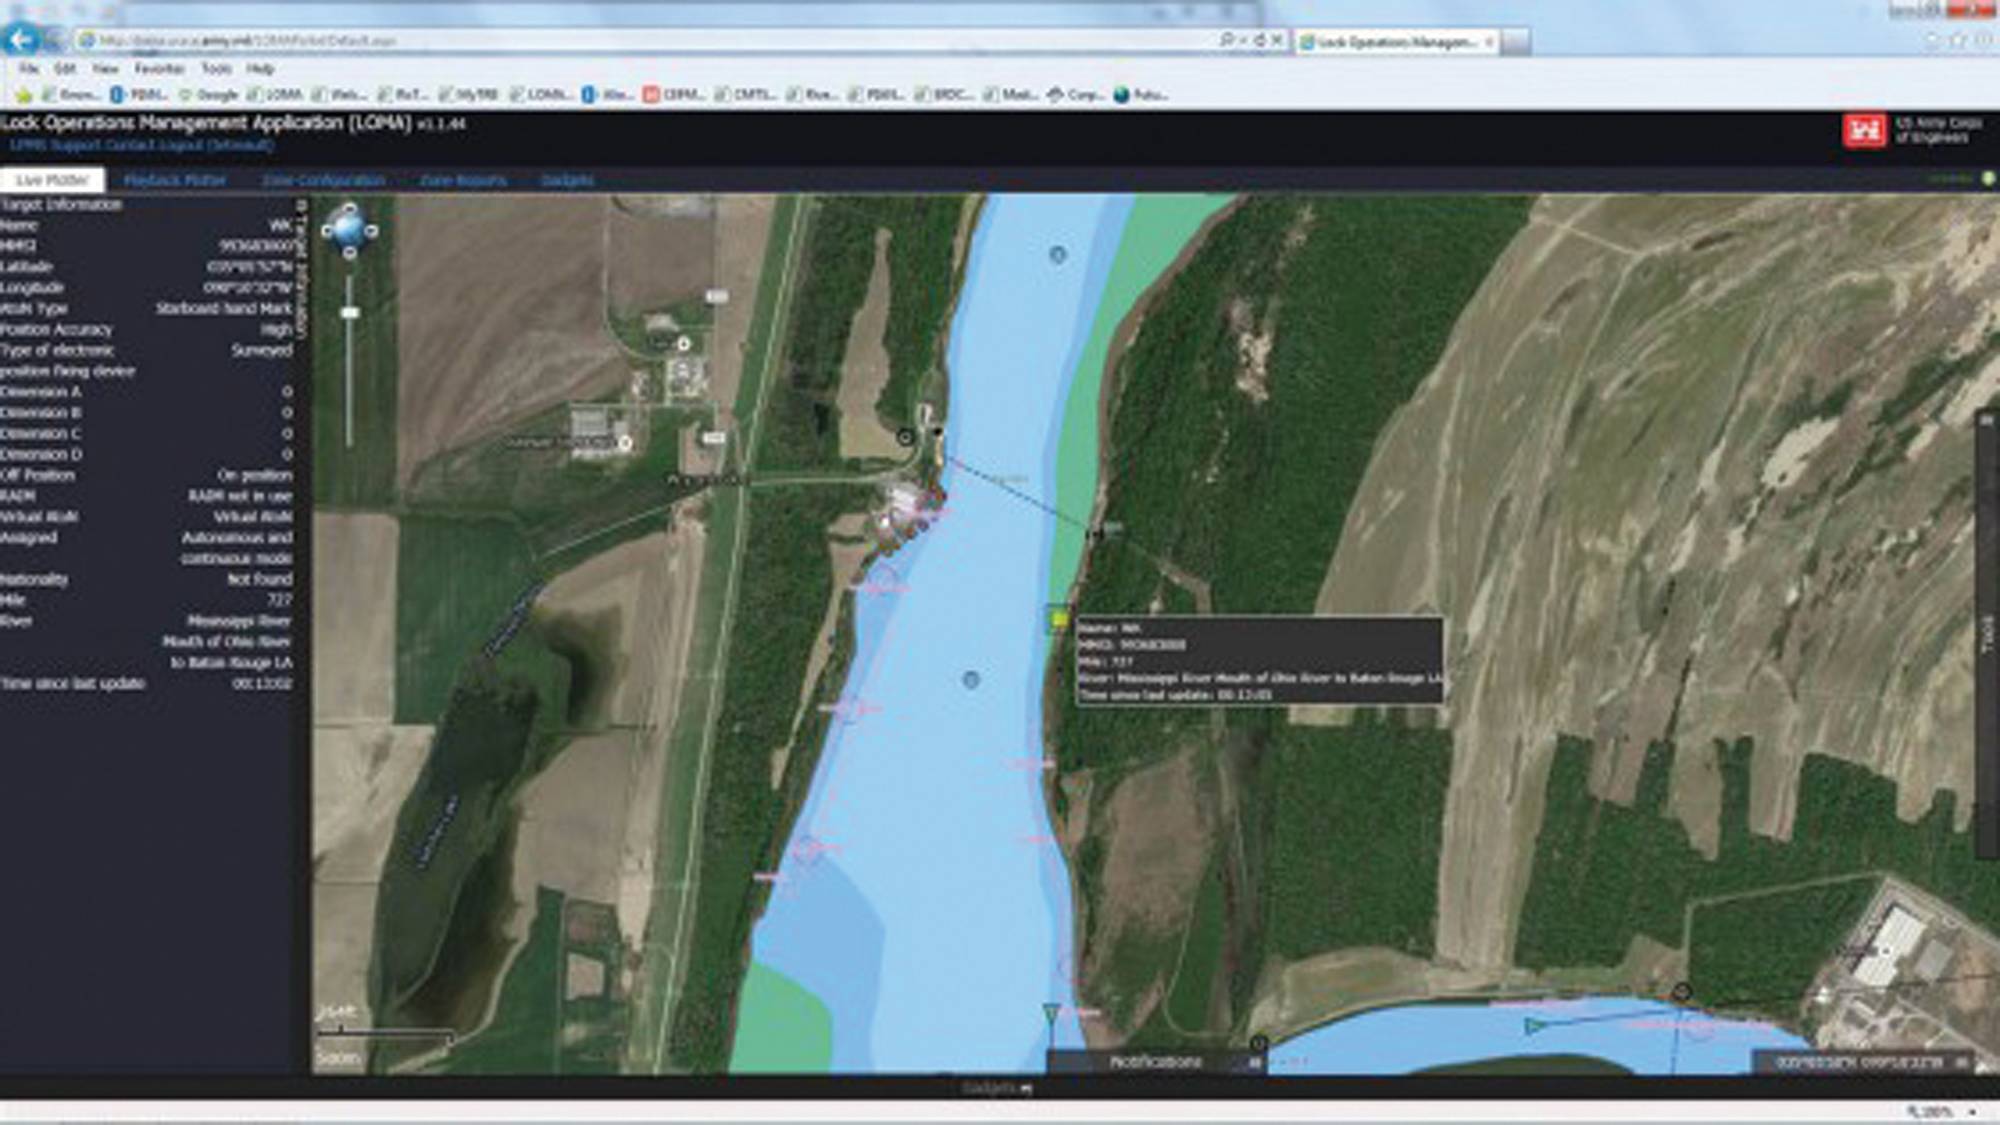Screen dimensions: 2000x1125
Task: Click the stop X icon in address bar
Action: [x=1277, y=40]
